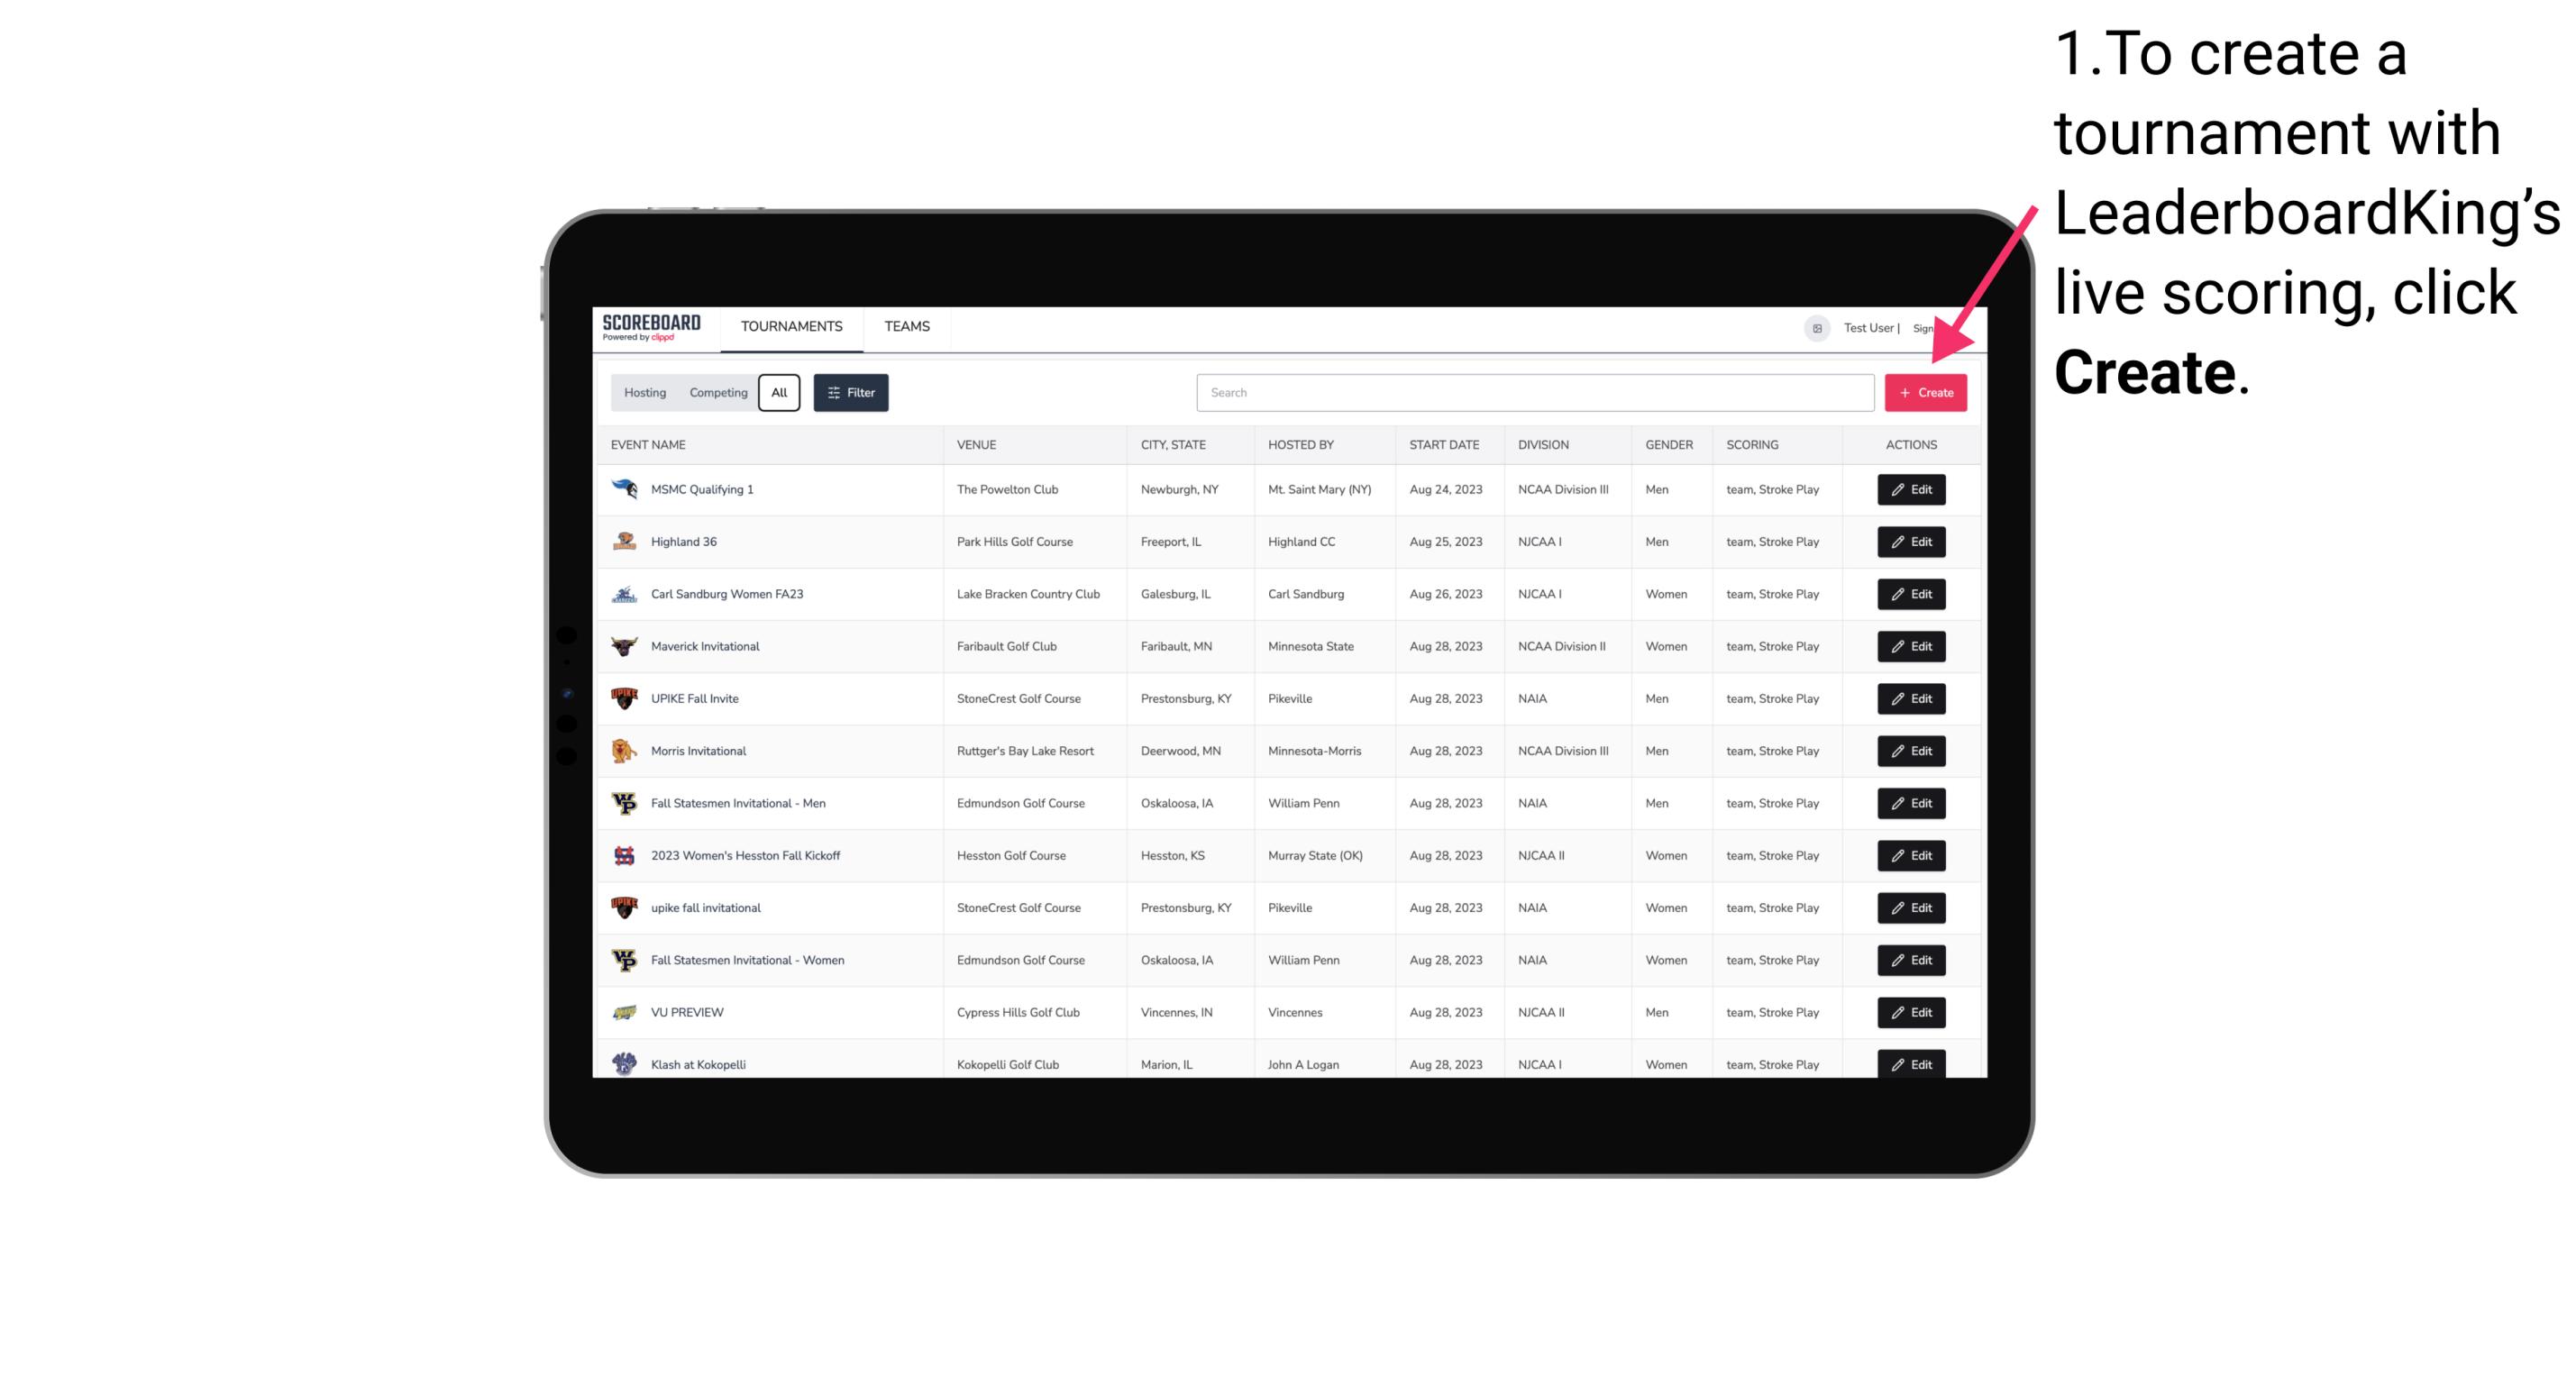Click the red Create button
The image size is (2576, 1386).
(x=1925, y=391)
